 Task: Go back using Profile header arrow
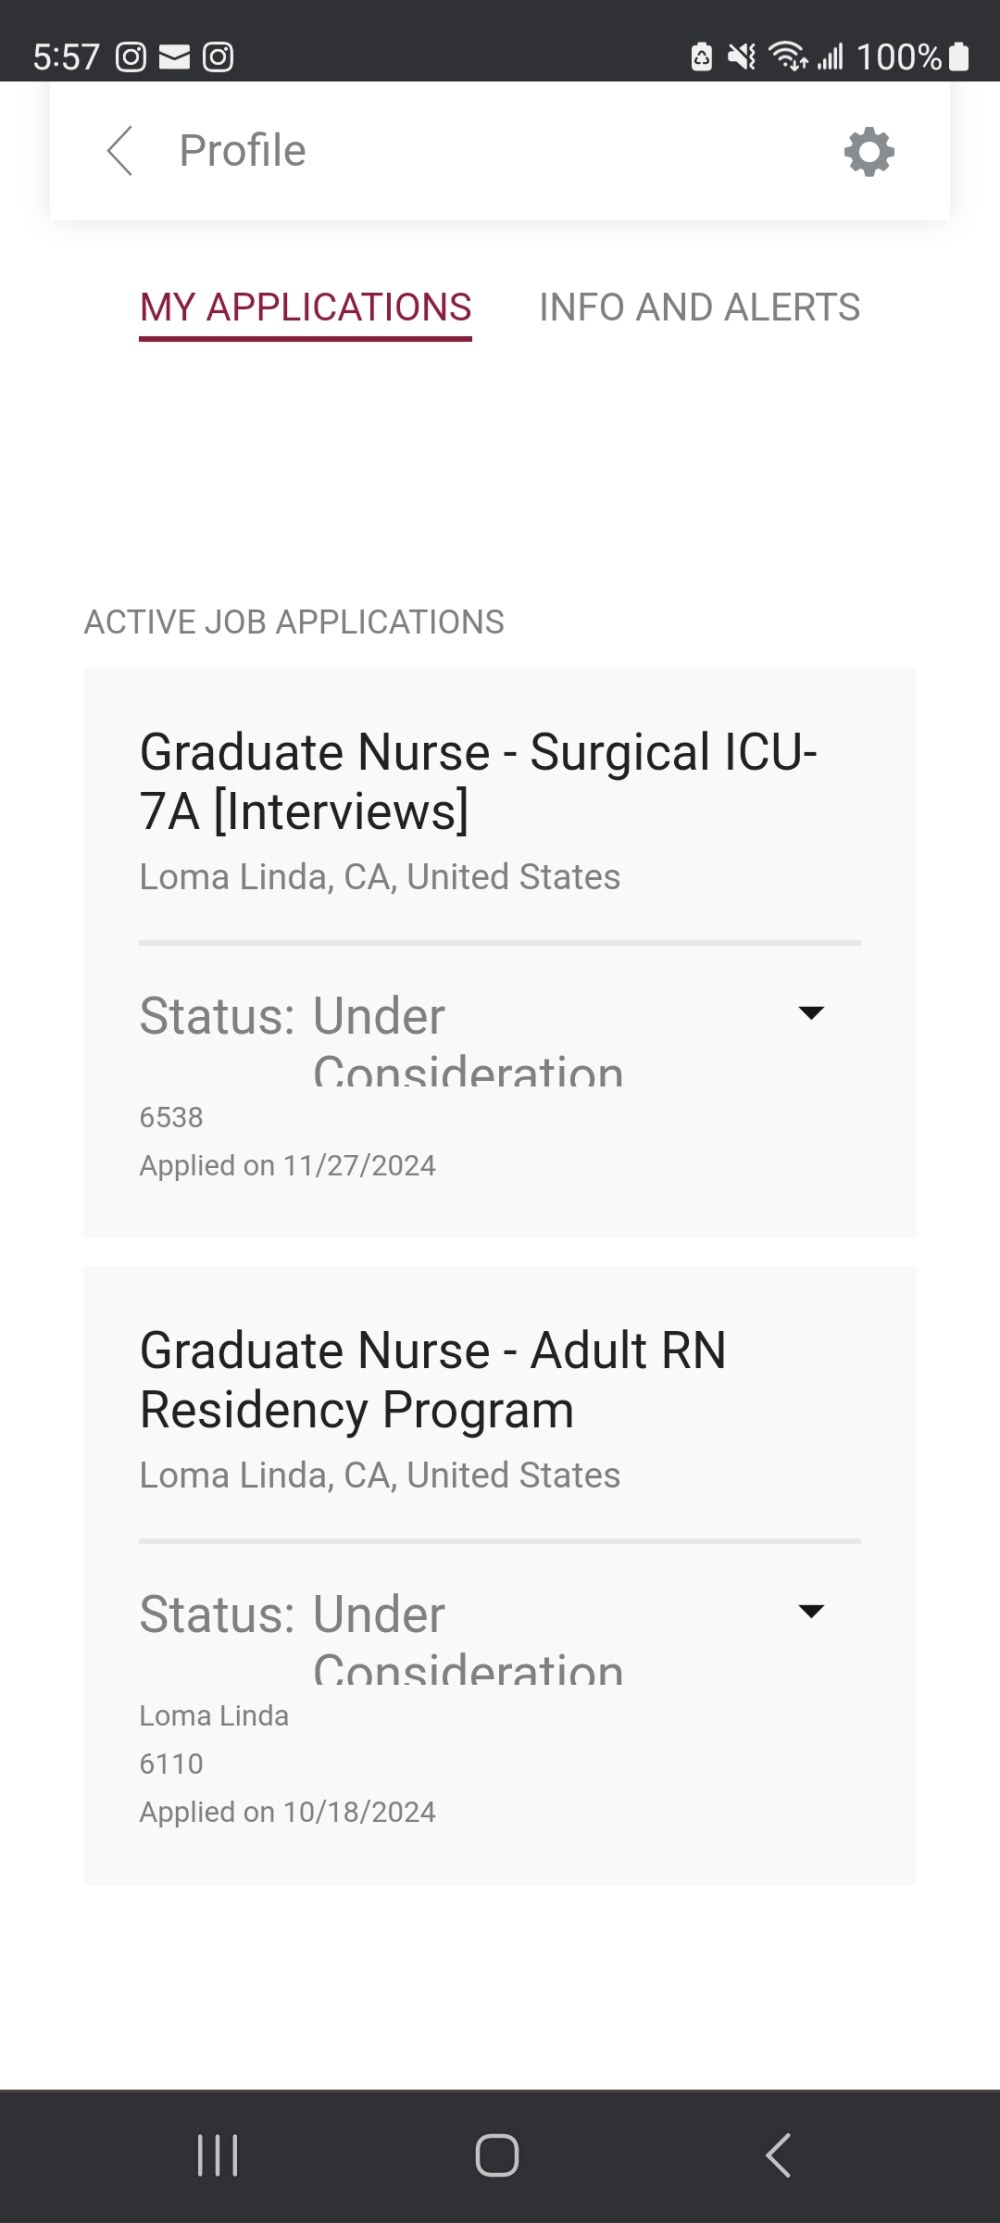(120, 151)
